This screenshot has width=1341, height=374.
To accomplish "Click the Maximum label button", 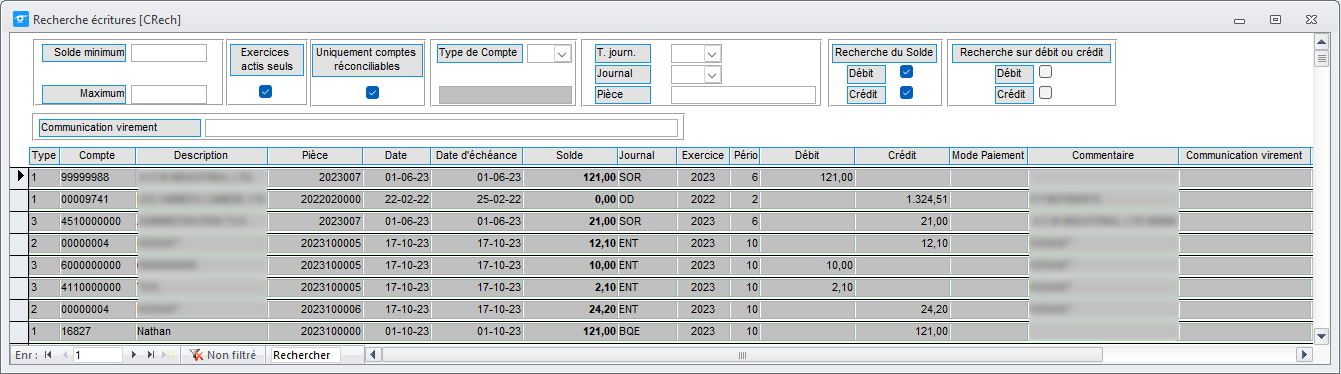I will (x=84, y=94).
